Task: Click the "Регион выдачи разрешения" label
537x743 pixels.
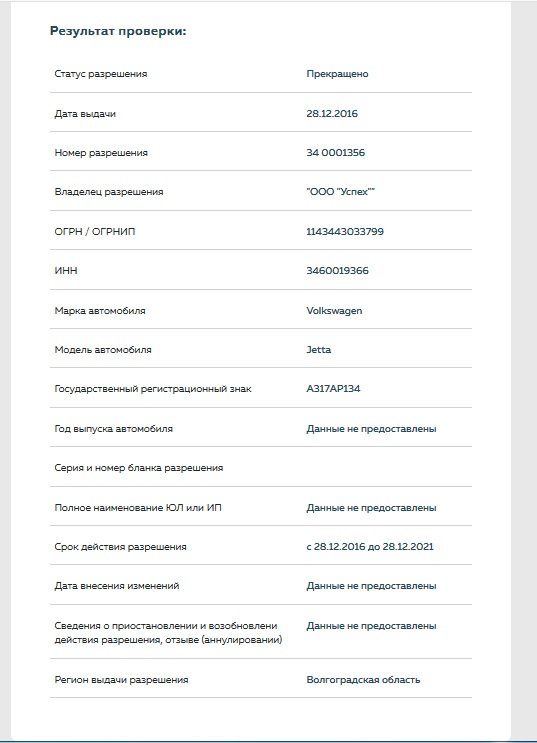Action: (121, 680)
